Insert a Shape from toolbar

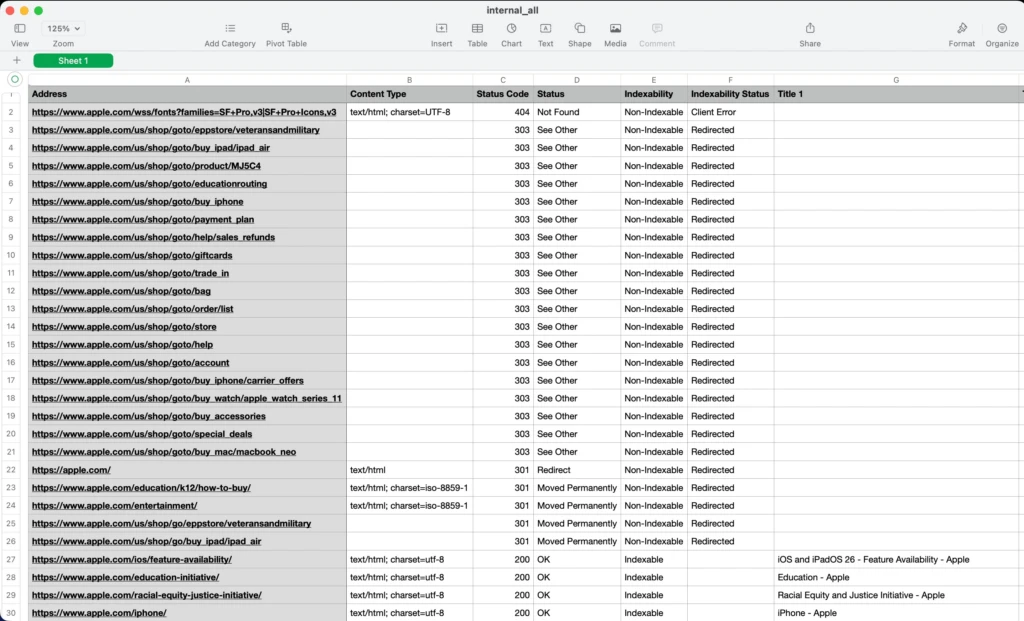[x=579, y=29]
